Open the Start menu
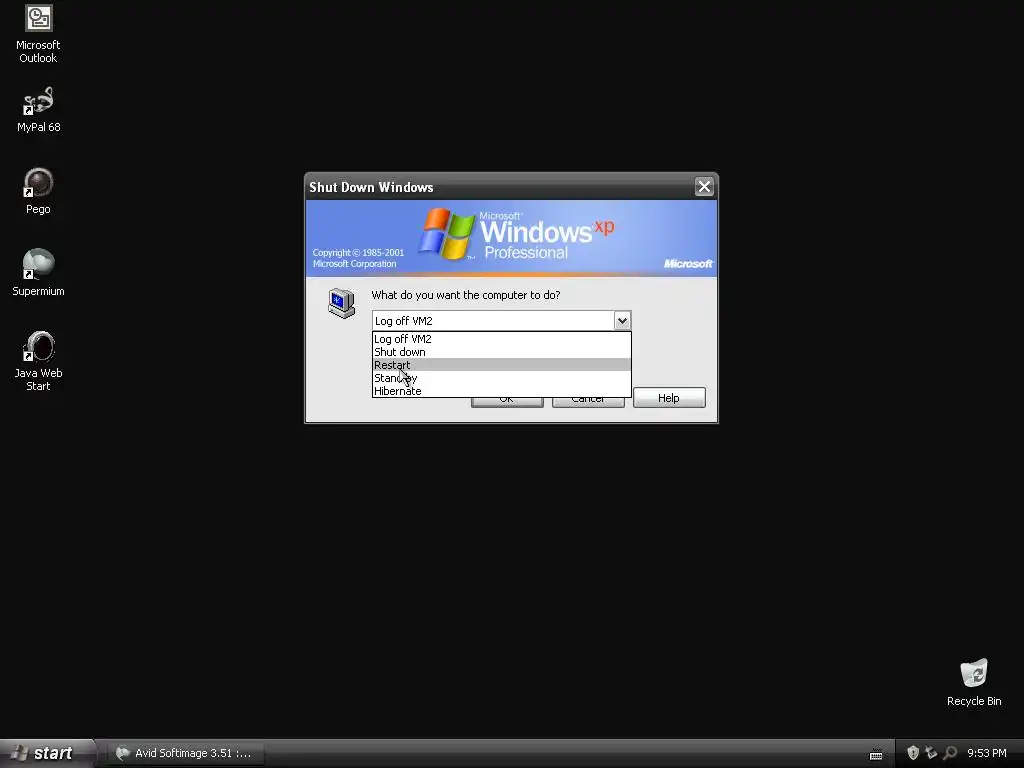The width and height of the screenshot is (1024, 768). pos(48,753)
